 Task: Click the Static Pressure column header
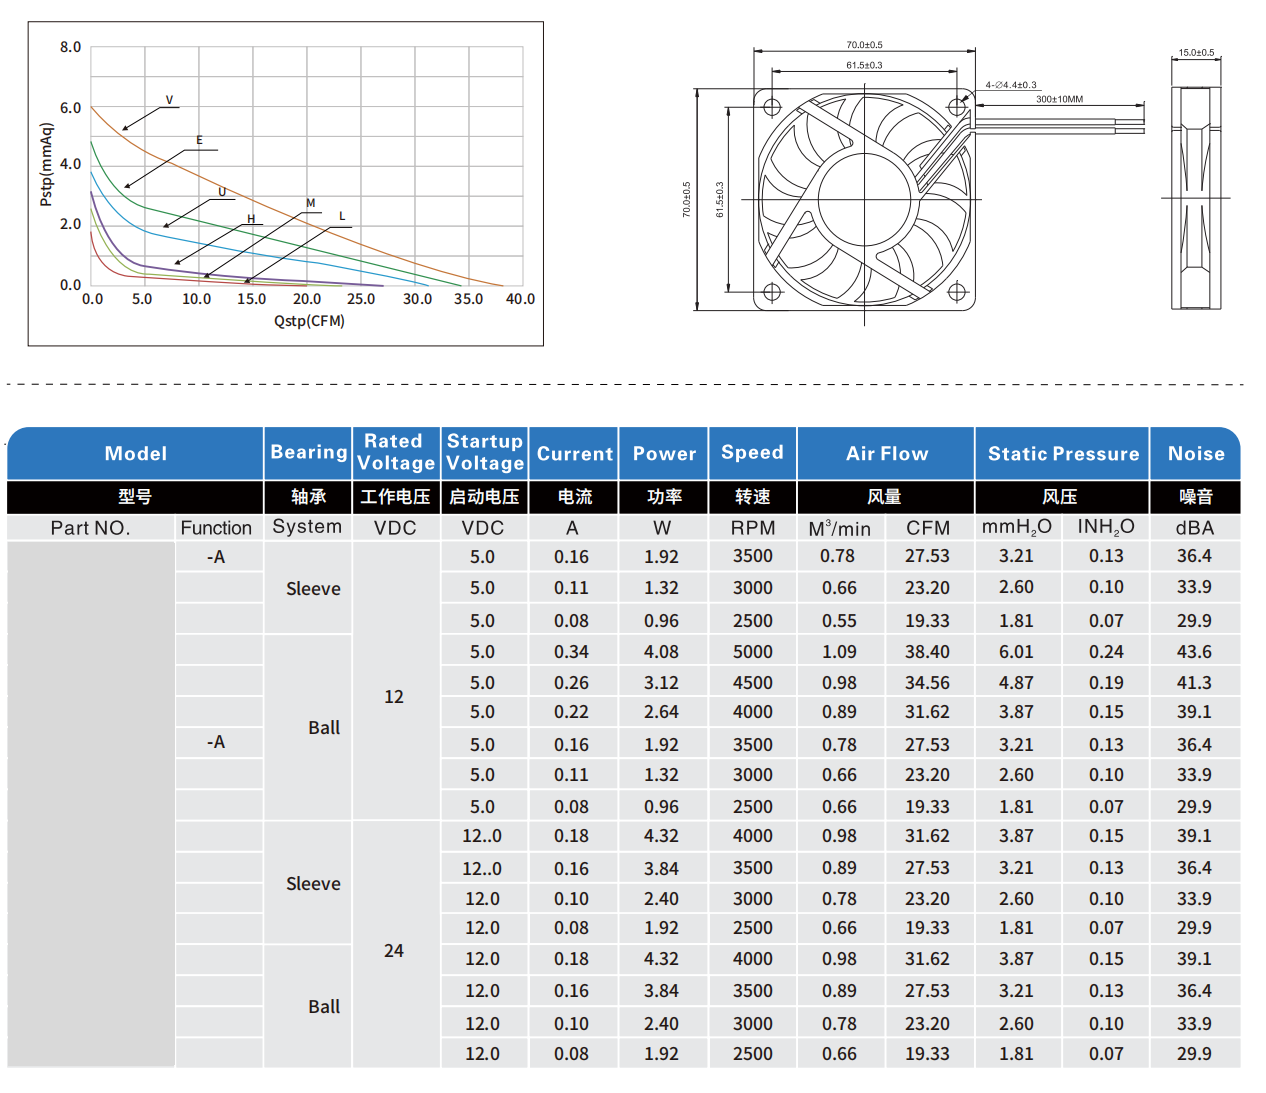(x=1063, y=454)
